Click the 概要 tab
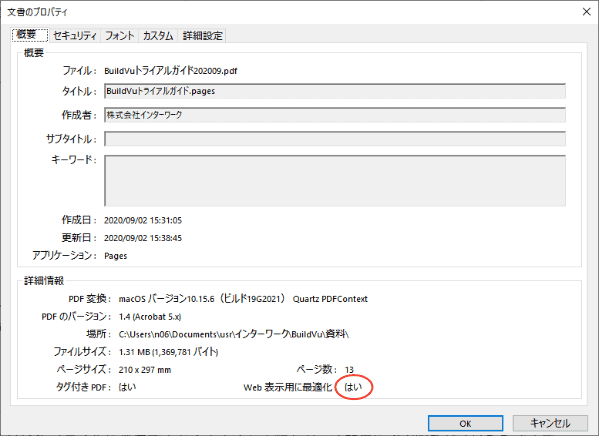The height and width of the screenshot is (437, 600). tap(27, 36)
